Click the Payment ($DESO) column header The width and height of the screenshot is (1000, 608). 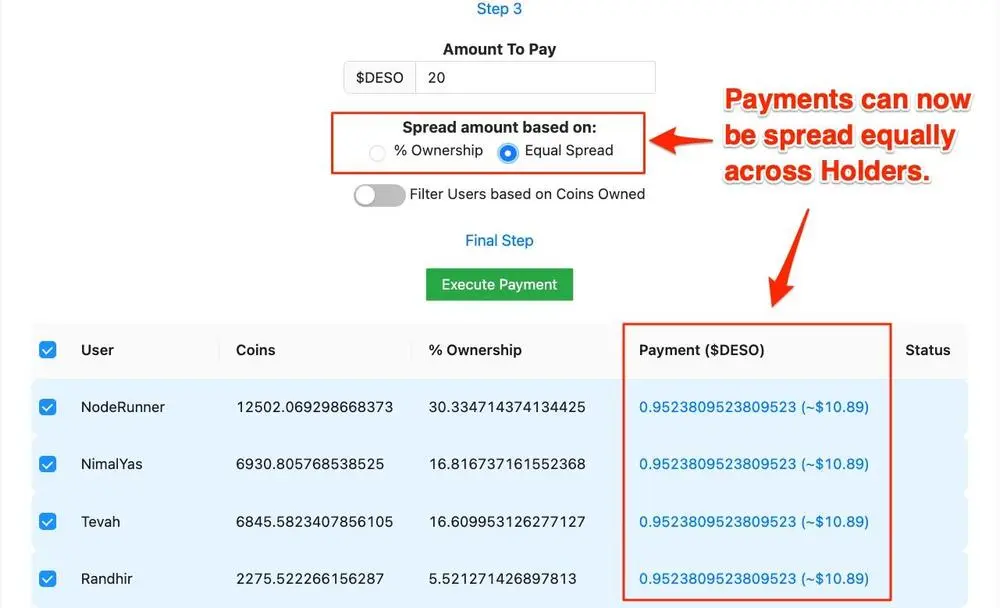[x=701, y=350]
